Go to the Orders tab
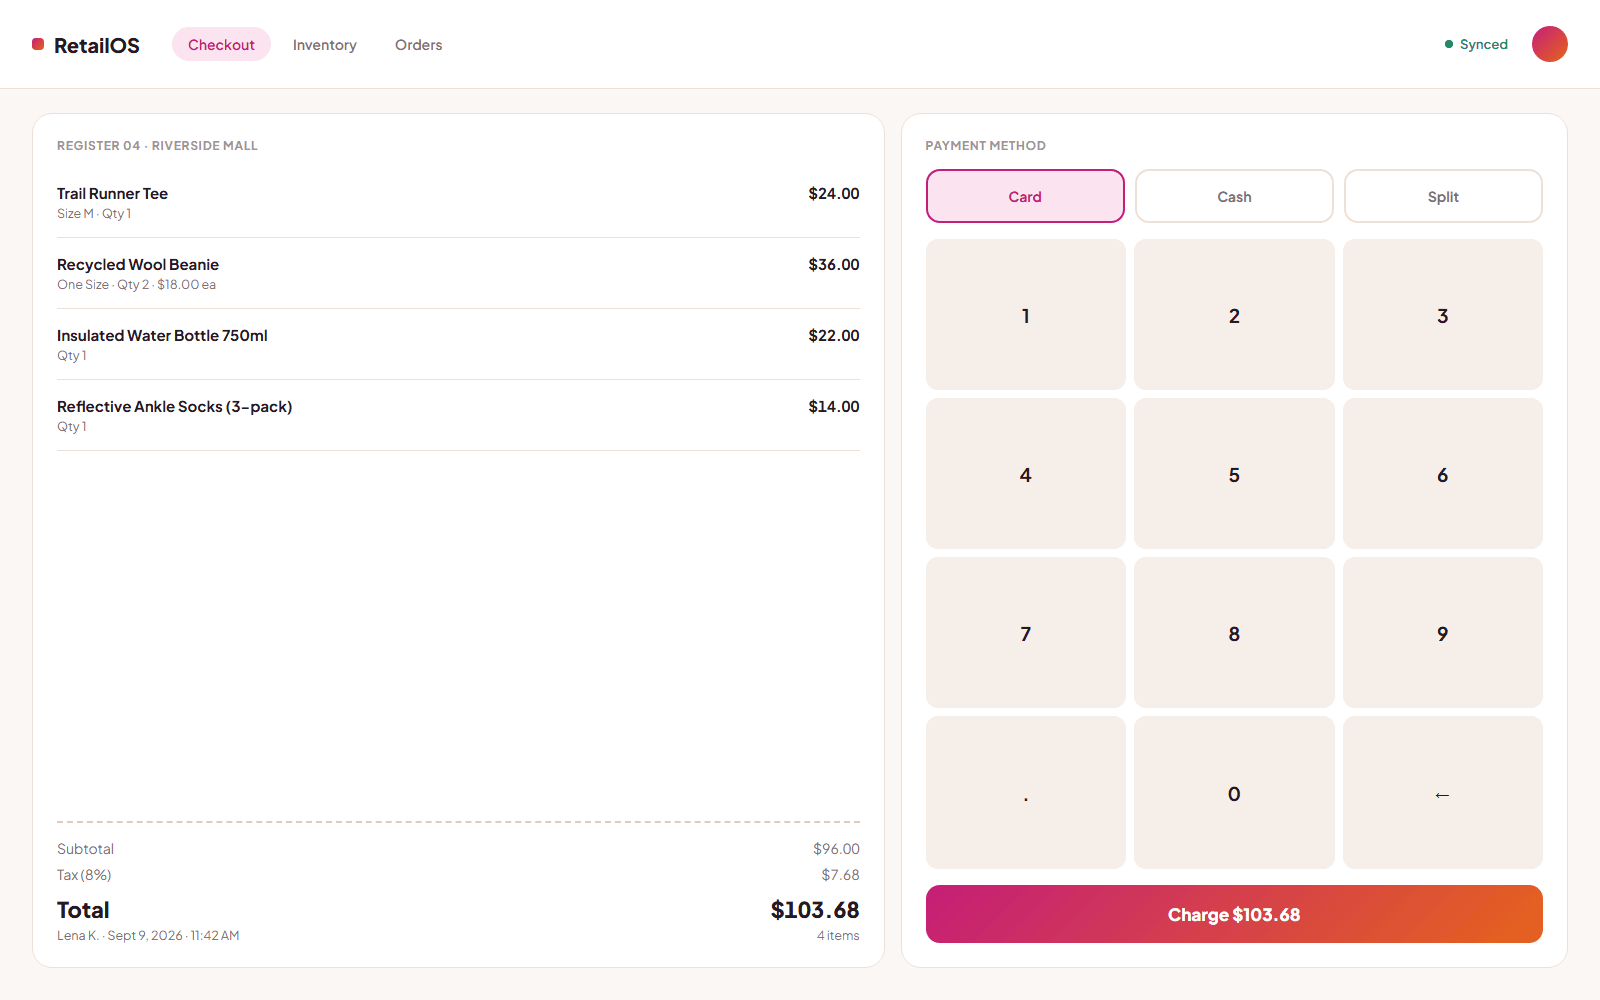Viewport: 1600px width, 1000px height. click(418, 44)
